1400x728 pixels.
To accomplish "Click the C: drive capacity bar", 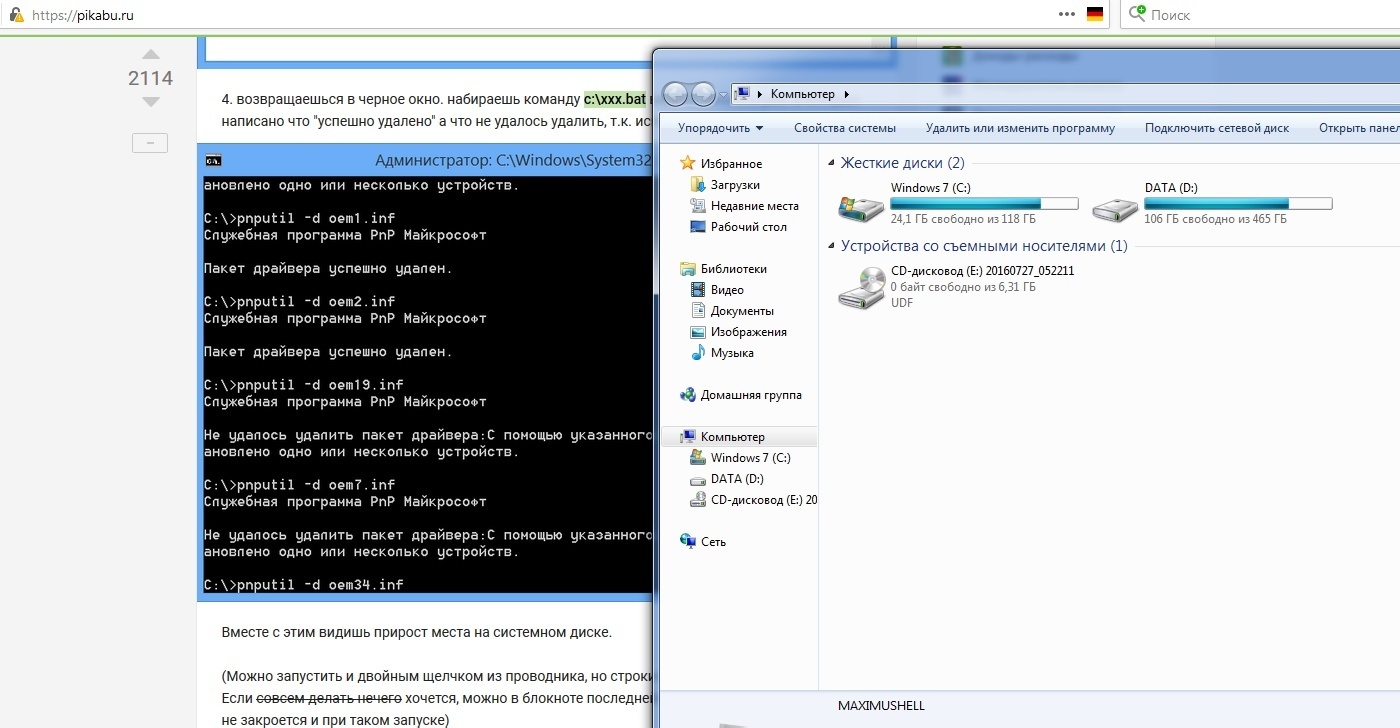I will [985, 203].
